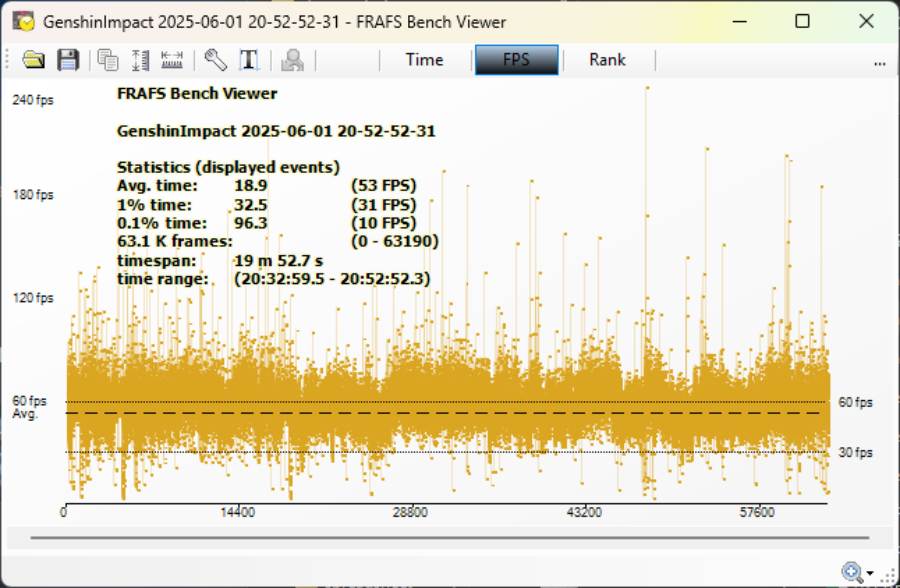This screenshot has width=900, height=588.
Task: Click the '57600' x-axis tick label
Action: tap(757, 512)
